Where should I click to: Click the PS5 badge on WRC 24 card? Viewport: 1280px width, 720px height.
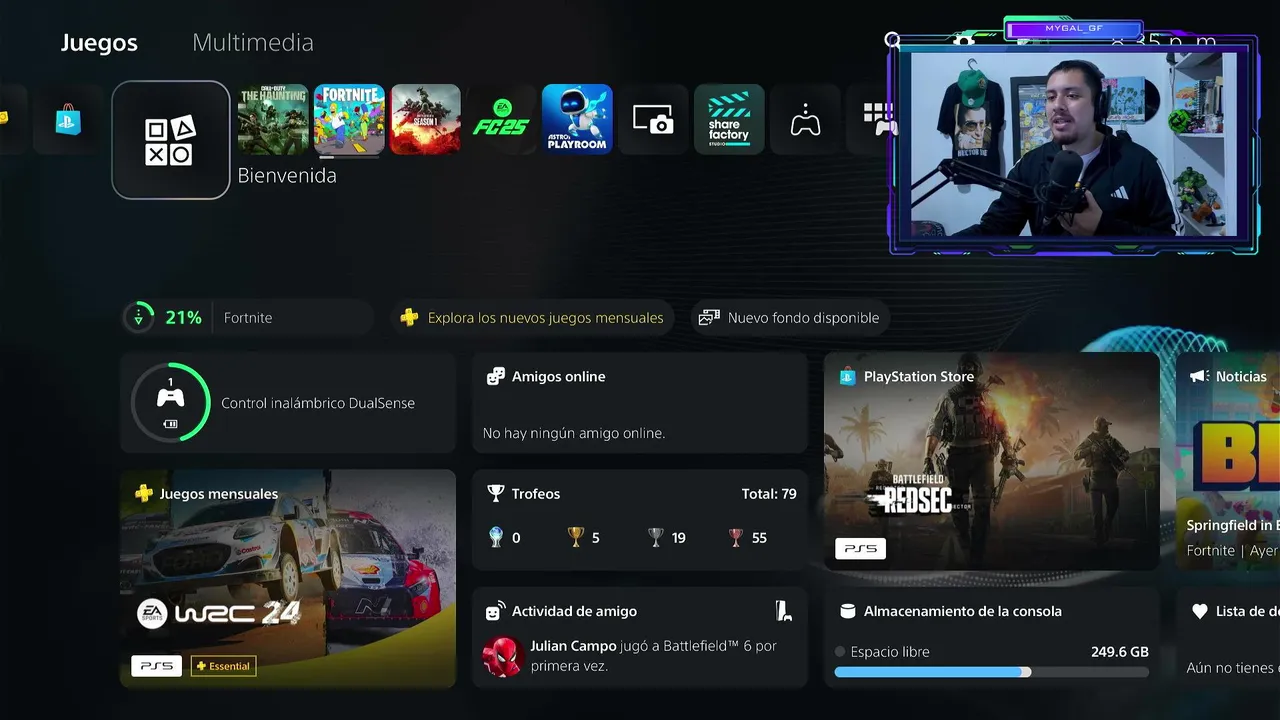coord(156,666)
